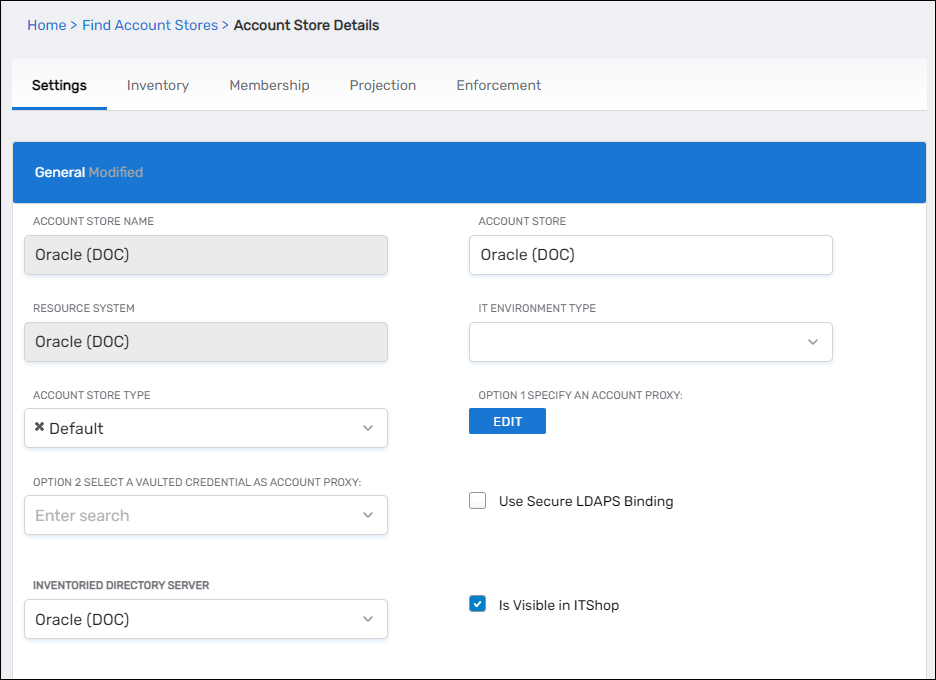Click the Account Store Name field

[x=205, y=255]
